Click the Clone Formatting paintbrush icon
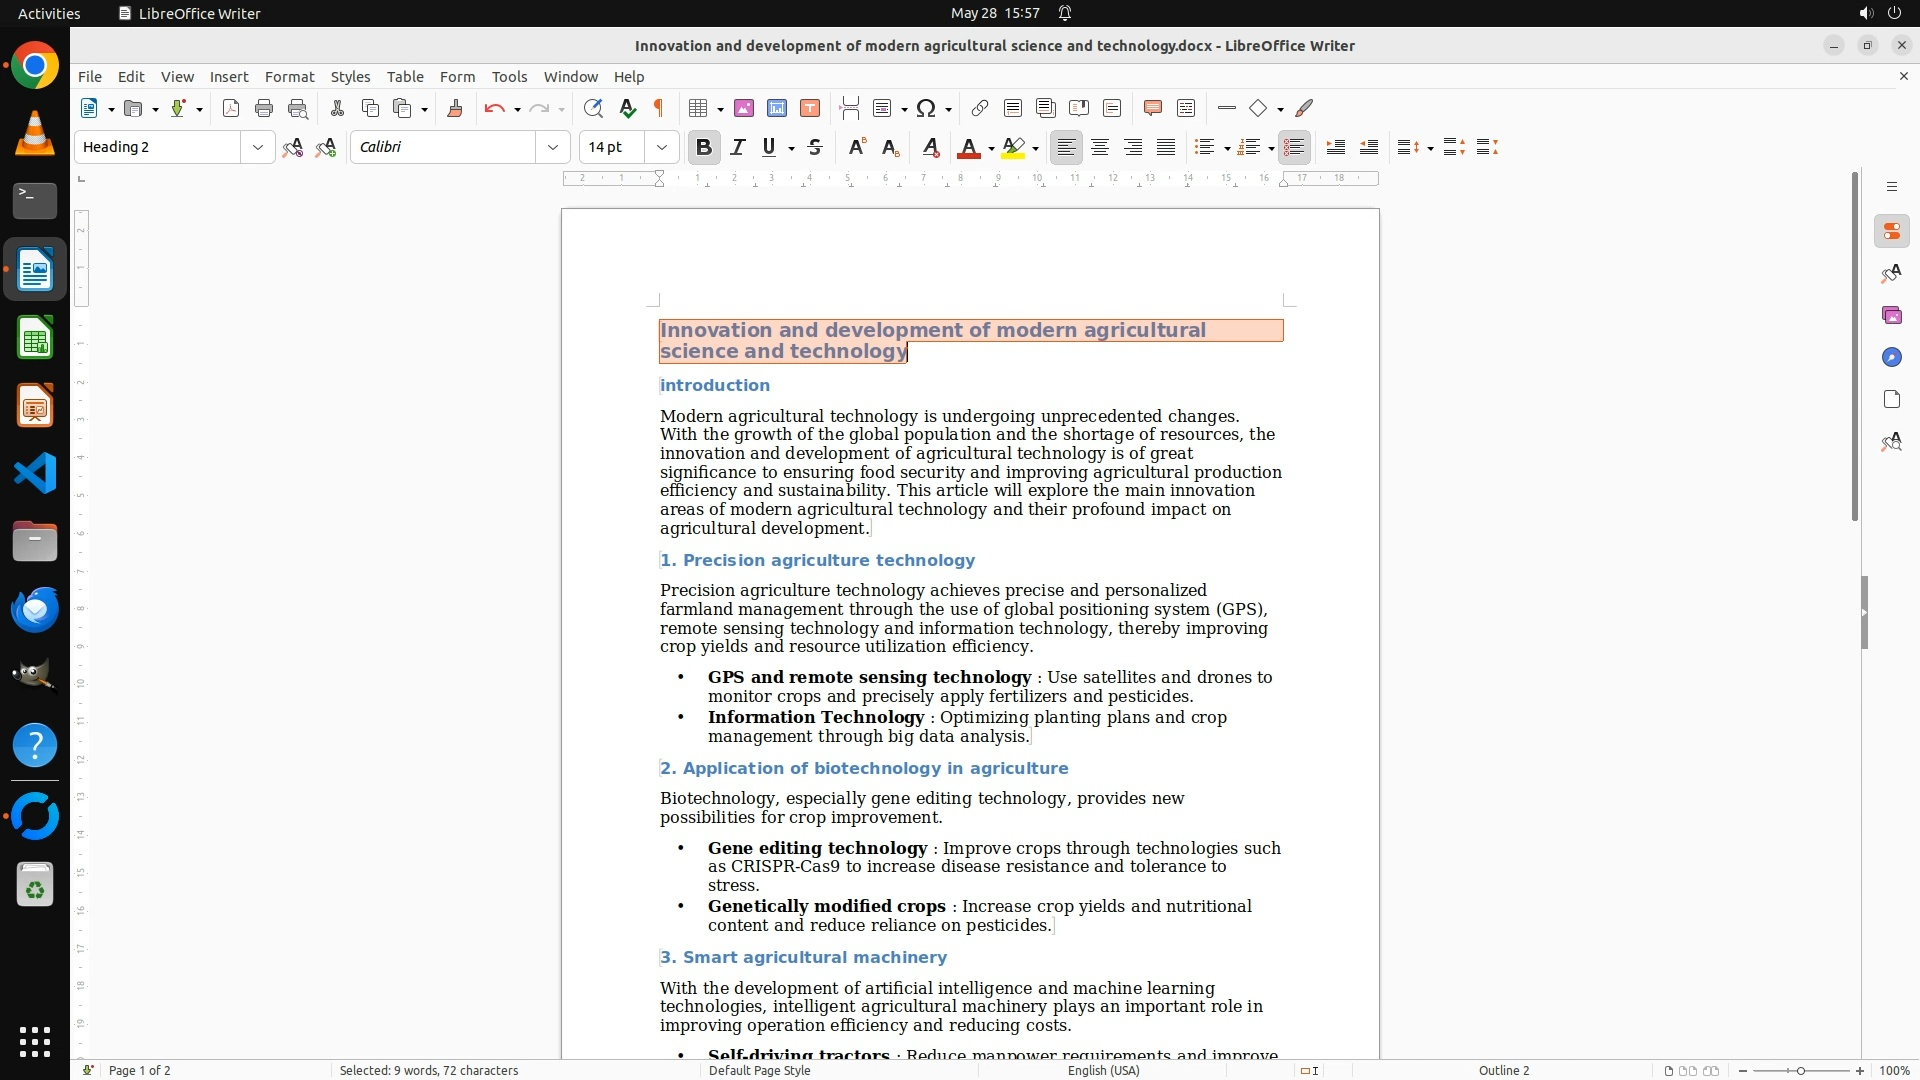This screenshot has width=1920, height=1080. (455, 109)
